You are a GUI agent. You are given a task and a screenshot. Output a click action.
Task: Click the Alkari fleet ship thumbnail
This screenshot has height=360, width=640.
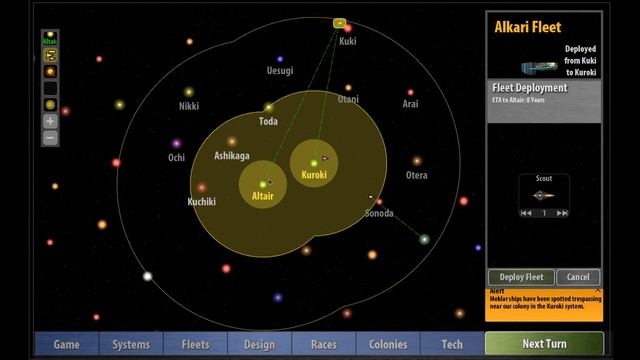tap(539, 67)
